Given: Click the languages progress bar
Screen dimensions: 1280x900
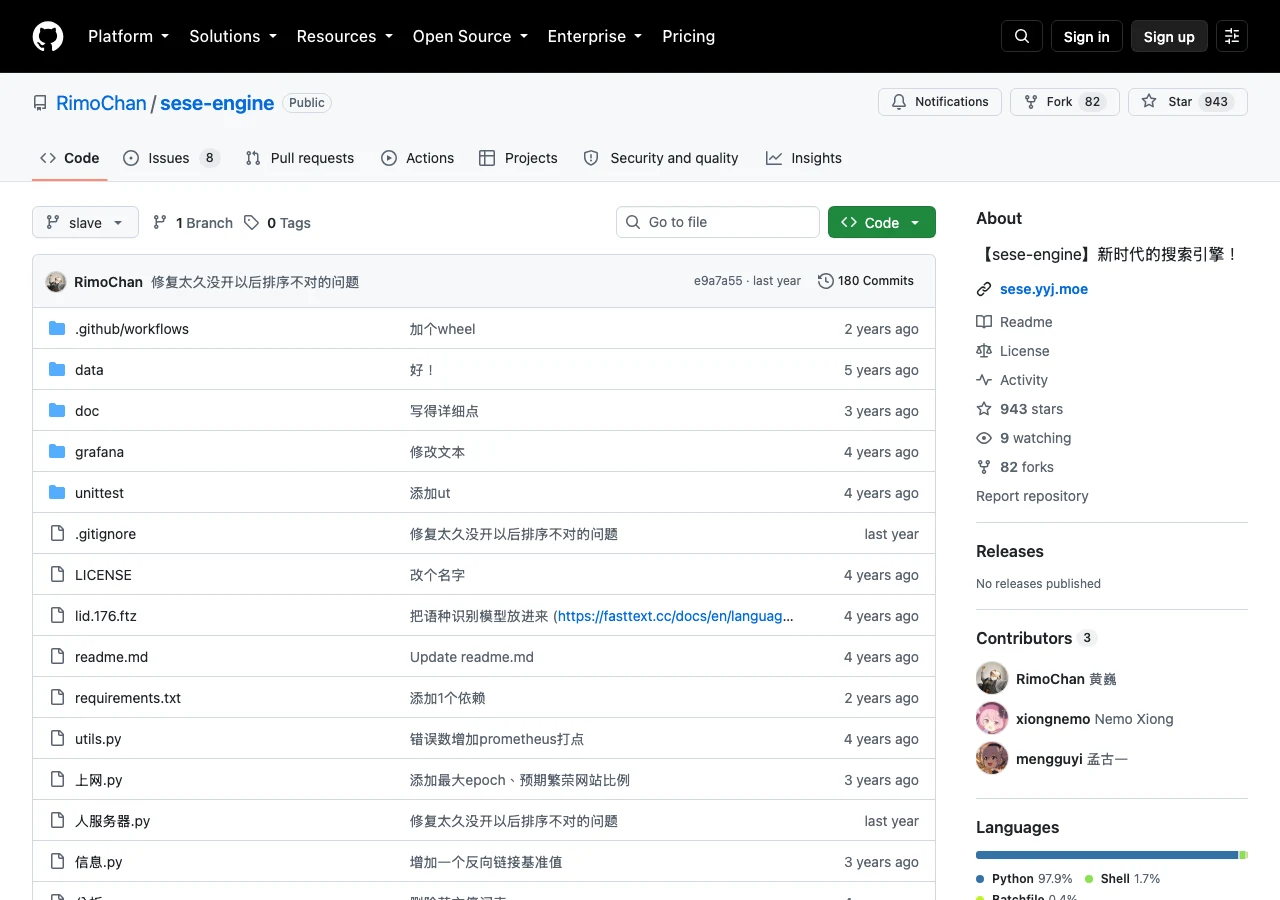Looking at the screenshot, I should (1112, 855).
